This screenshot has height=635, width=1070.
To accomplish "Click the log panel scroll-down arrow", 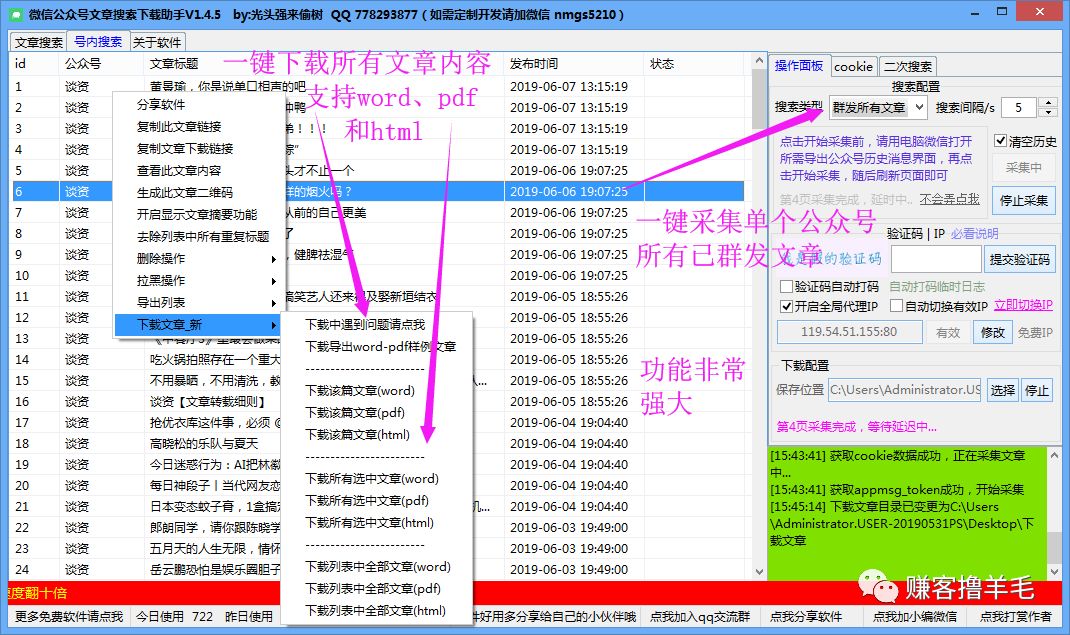I will tap(1054, 572).
